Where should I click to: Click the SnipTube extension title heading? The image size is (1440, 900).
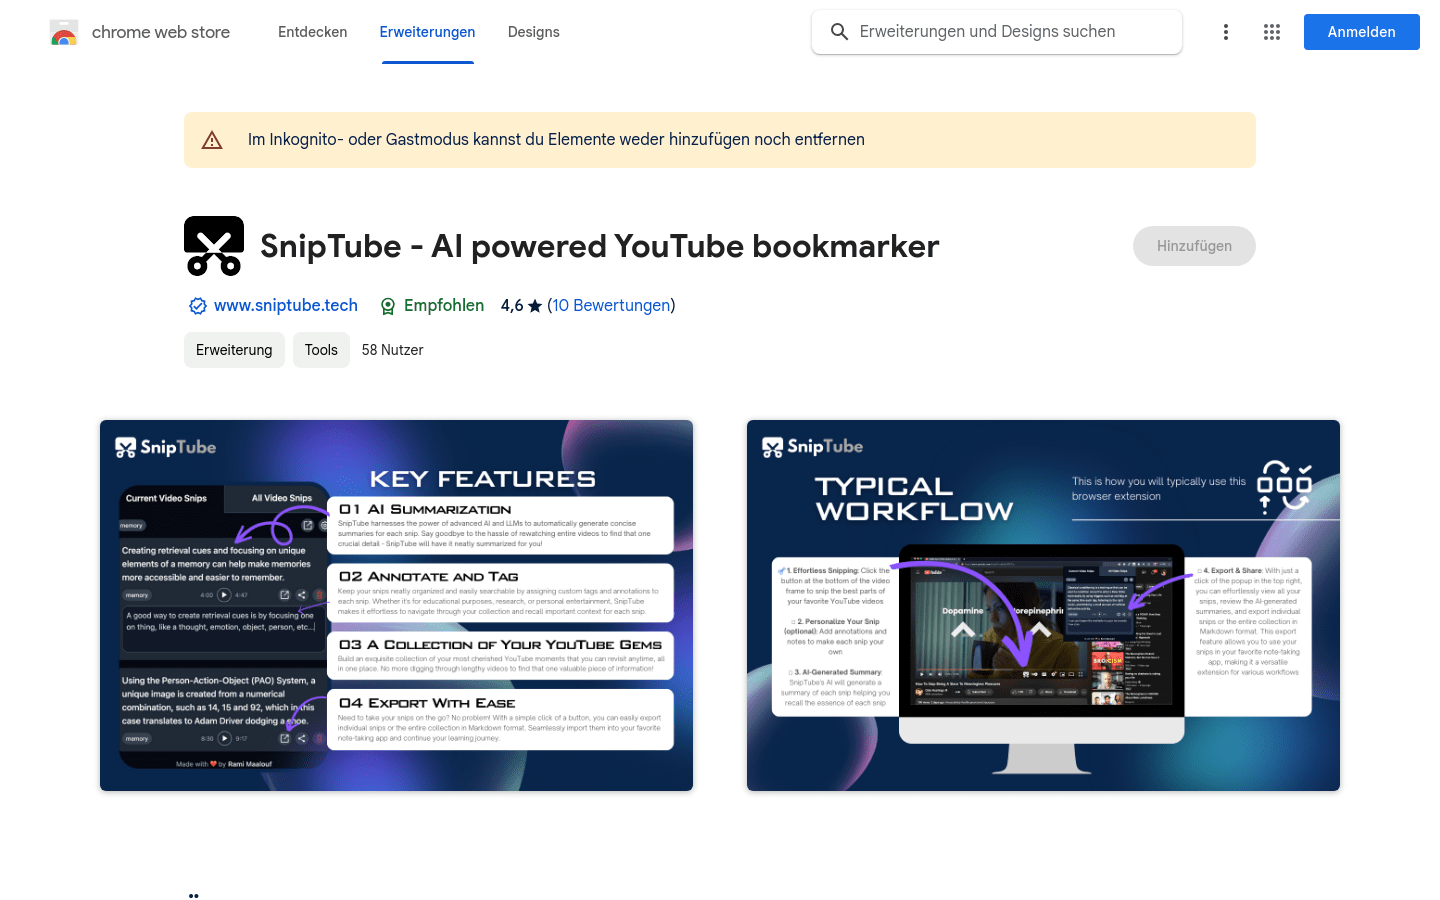click(600, 246)
